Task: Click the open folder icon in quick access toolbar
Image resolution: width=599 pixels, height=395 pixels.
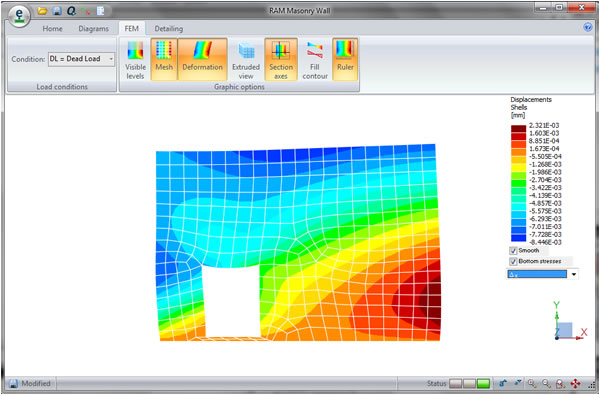Action: point(42,11)
